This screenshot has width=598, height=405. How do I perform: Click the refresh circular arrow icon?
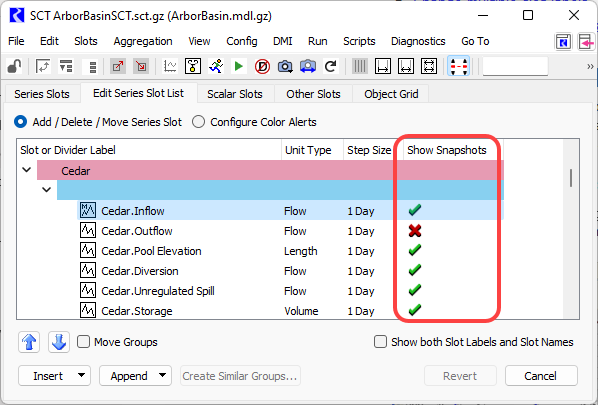pyautogui.click(x=331, y=66)
